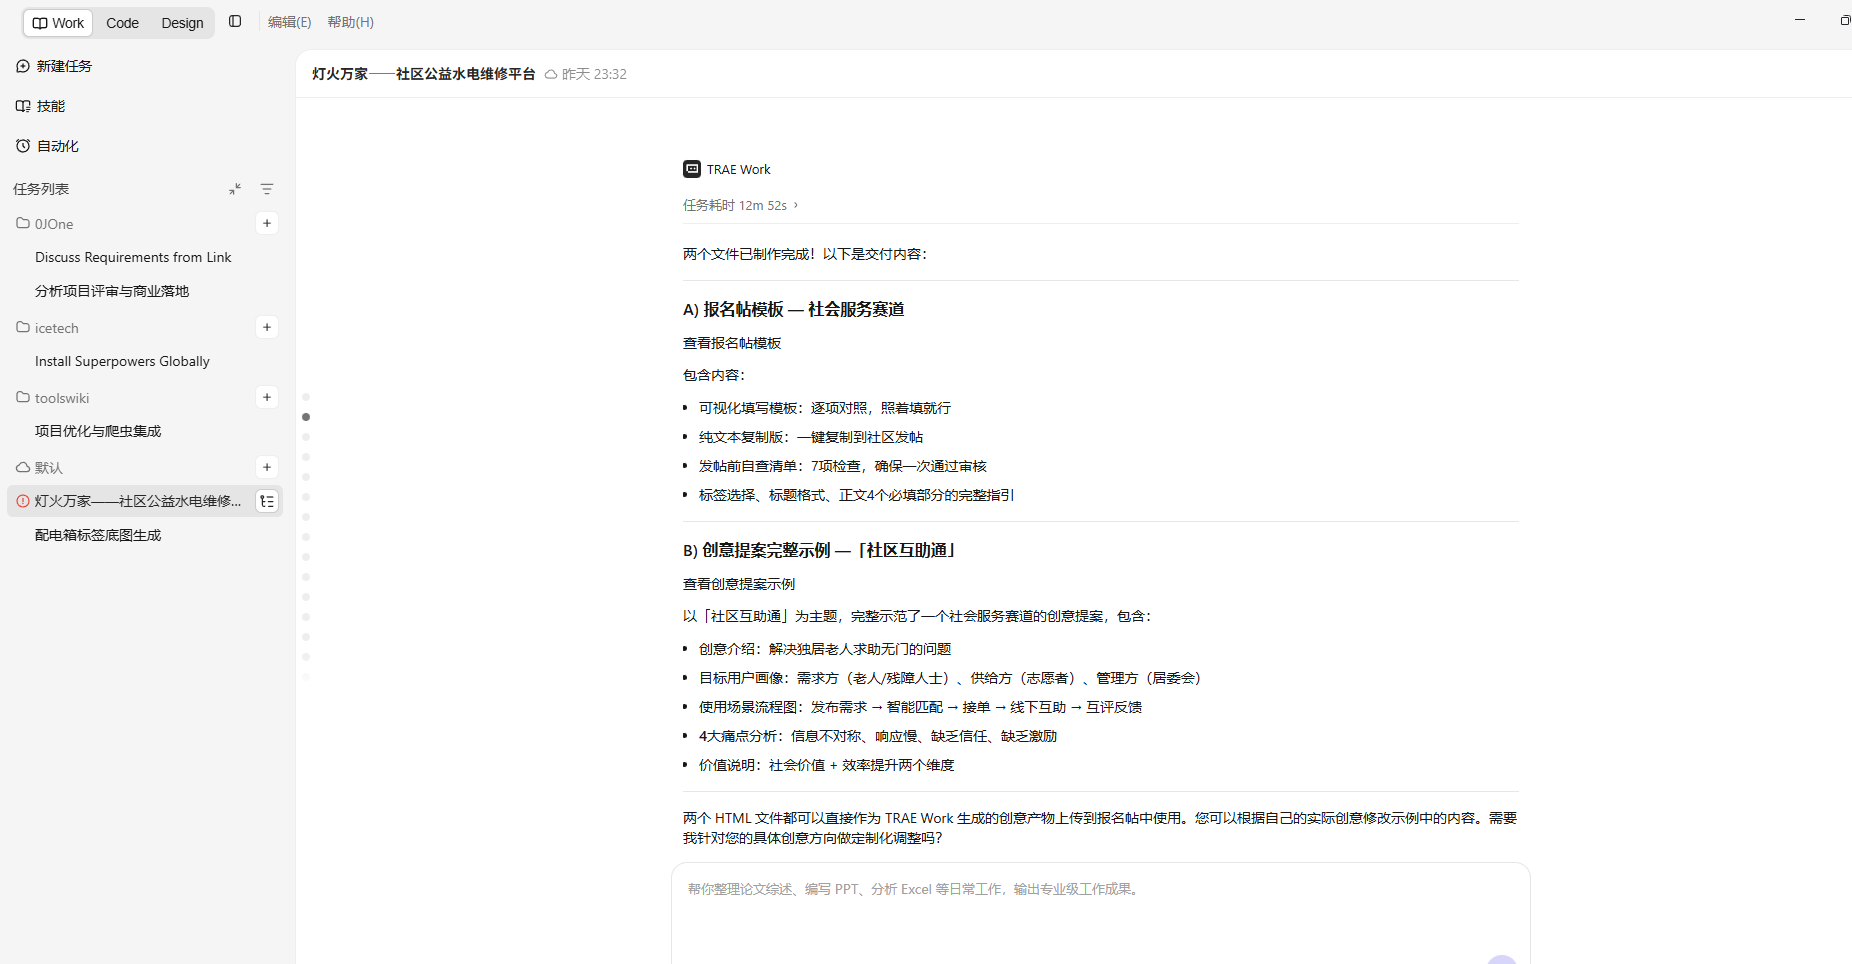Open the task list filter icon
Image resolution: width=1852 pixels, height=964 pixels.
[267, 189]
